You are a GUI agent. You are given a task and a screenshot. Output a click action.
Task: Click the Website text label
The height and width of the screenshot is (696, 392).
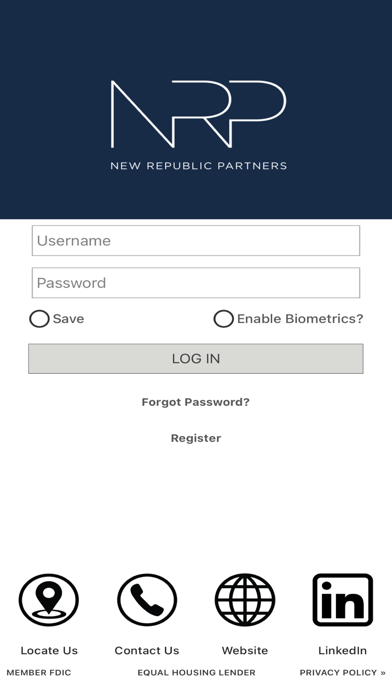pyautogui.click(x=245, y=650)
